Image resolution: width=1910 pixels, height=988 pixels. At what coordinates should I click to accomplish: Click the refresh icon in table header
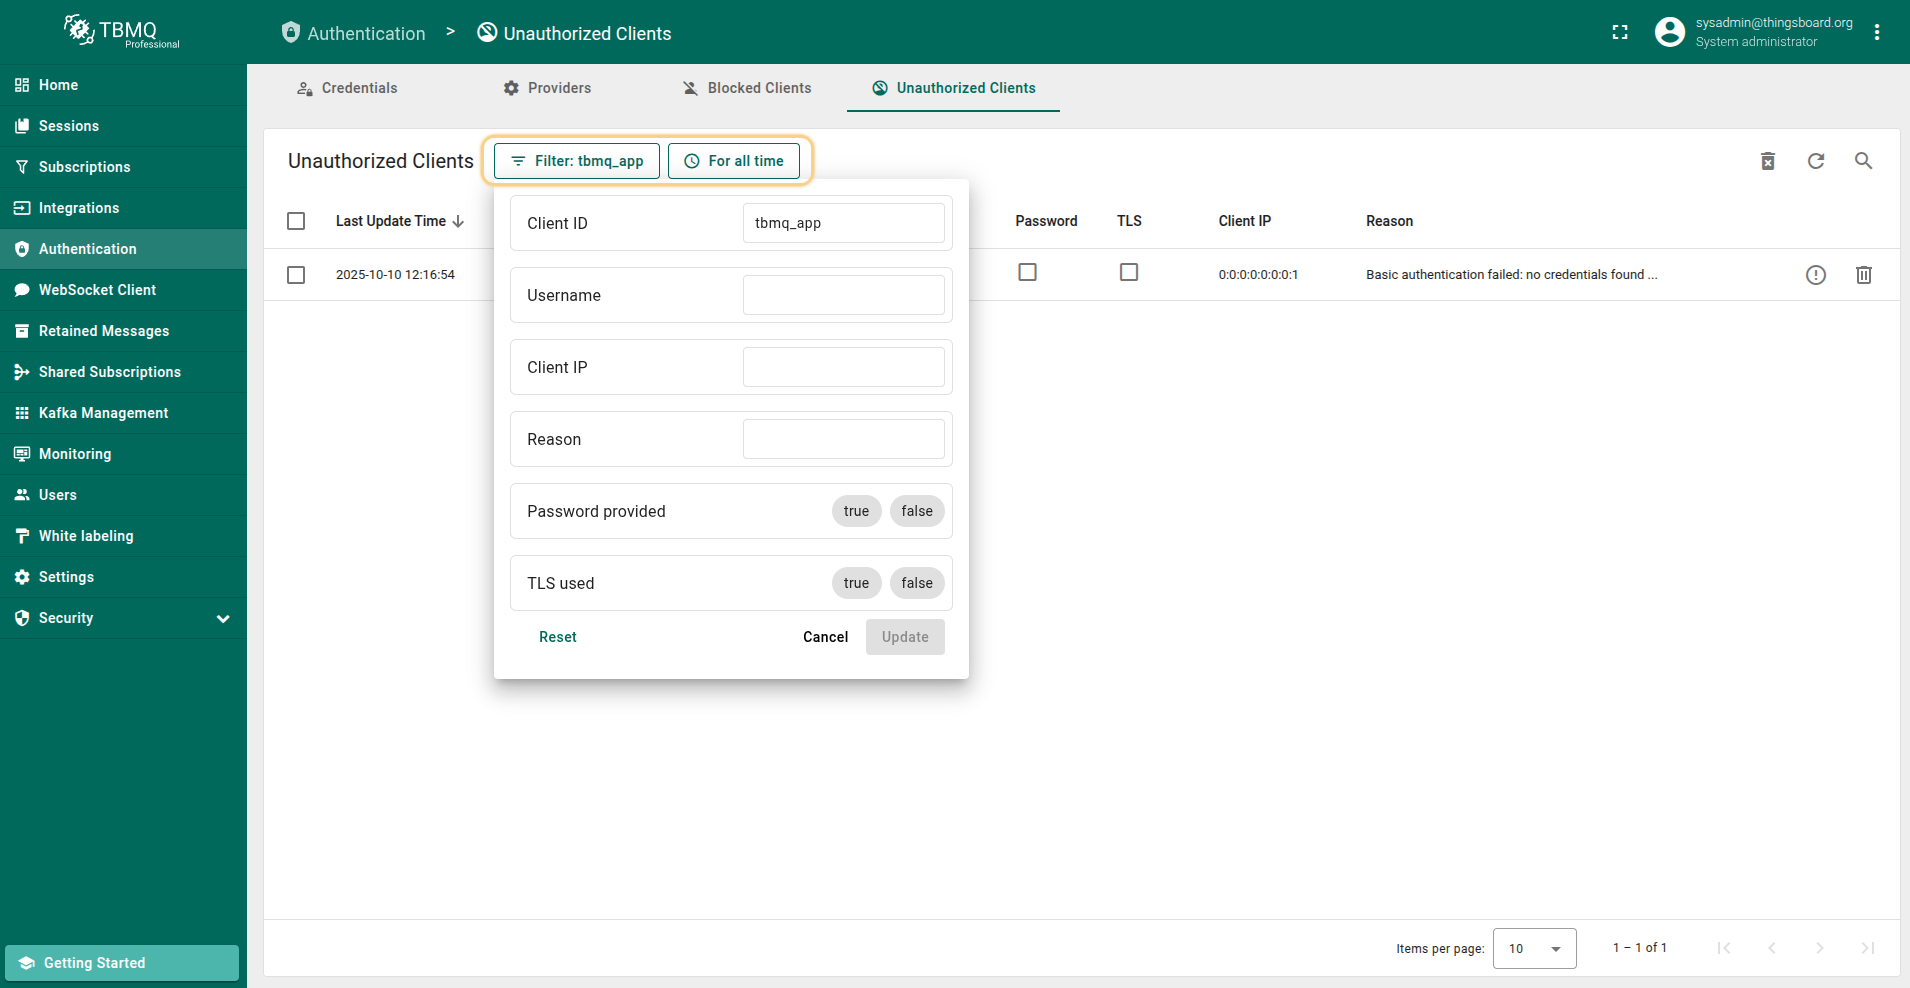tap(1815, 161)
